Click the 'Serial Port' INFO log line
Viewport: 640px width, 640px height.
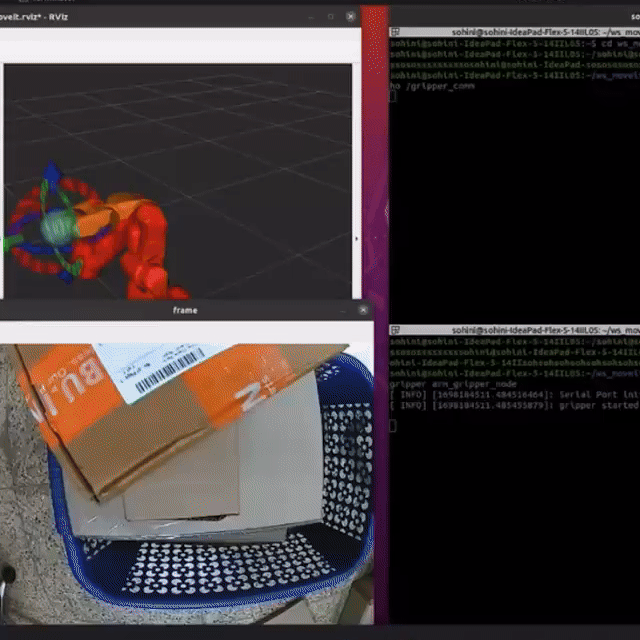[515, 395]
